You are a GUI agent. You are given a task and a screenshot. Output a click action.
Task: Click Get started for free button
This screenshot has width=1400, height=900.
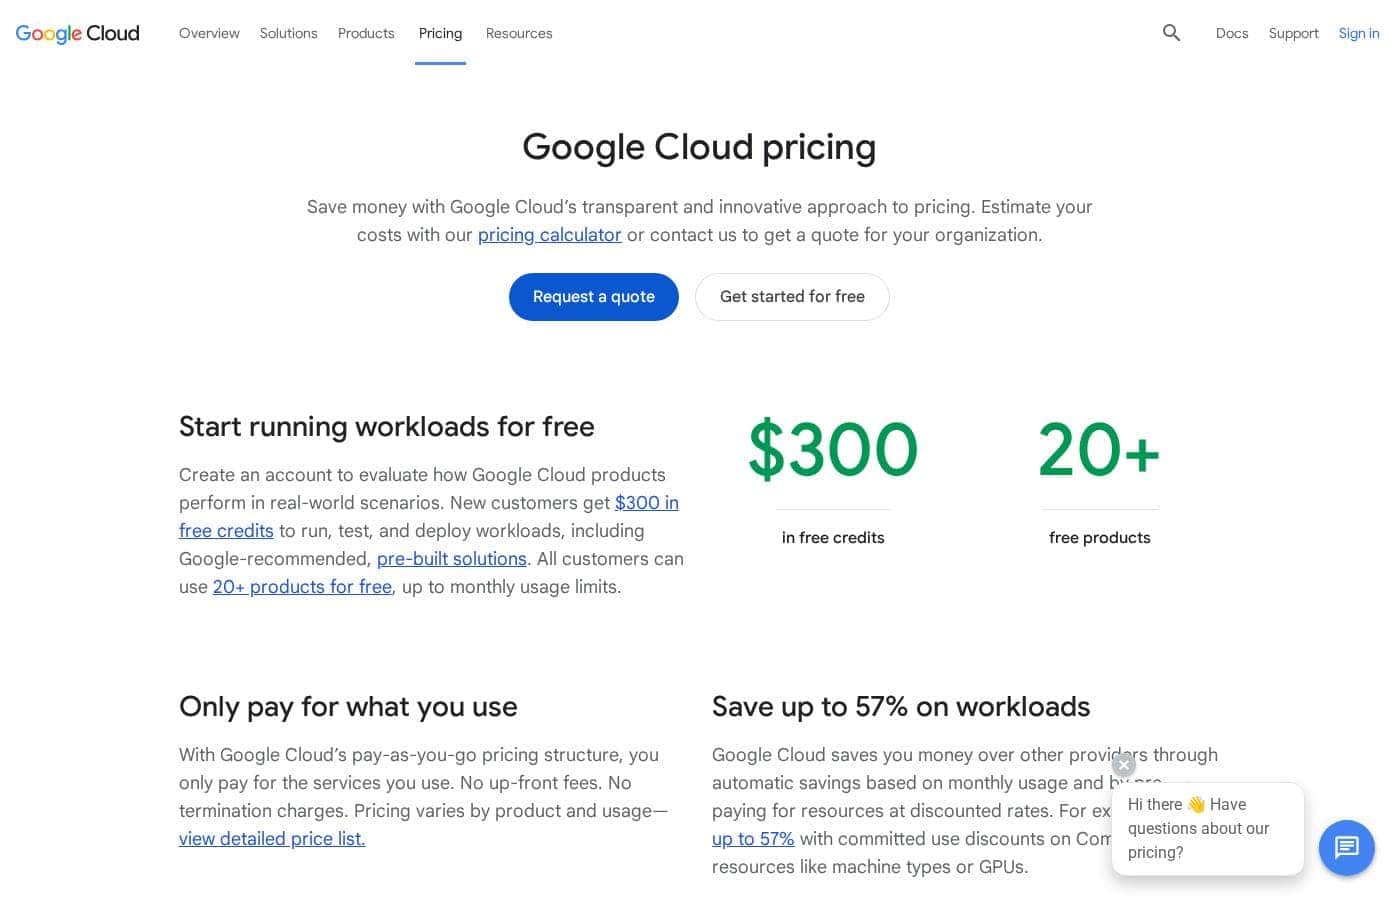coord(792,297)
